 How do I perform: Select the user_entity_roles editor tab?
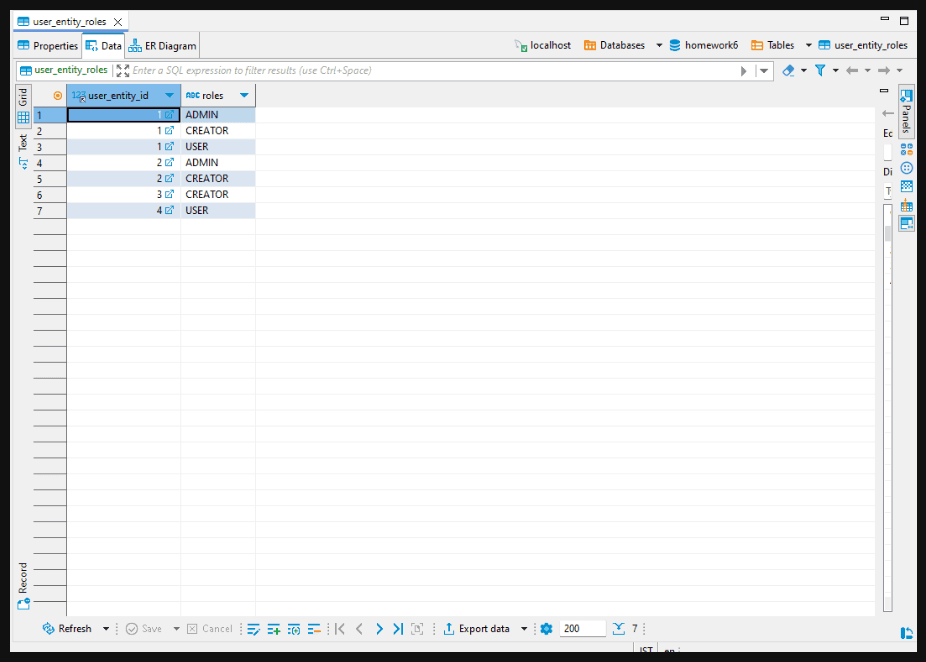tap(70, 22)
